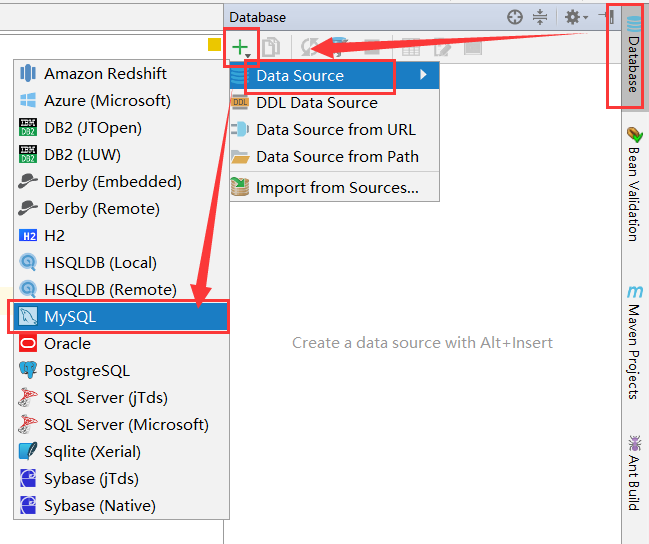Screen dimensions: 649x544
Task: Click the Derby (Embedded) hat icon
Action: pyautogui.click(x=28, y=181)
